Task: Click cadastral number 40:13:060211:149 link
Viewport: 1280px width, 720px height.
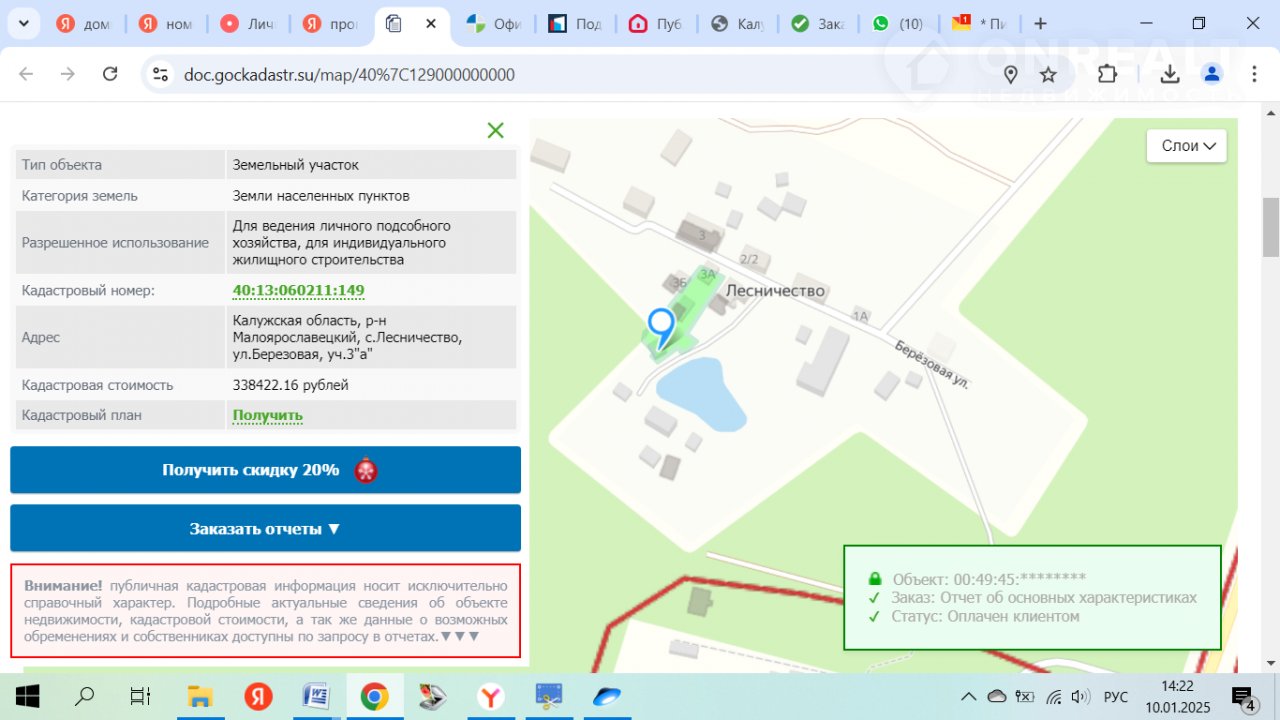Action: point(298,291)
